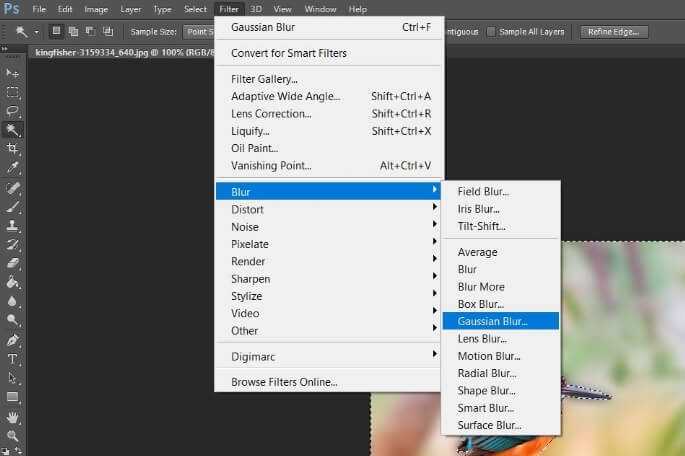Viewport: 685px width, 456px height.
Task: Select the Lasso tool
Action: 12,111
